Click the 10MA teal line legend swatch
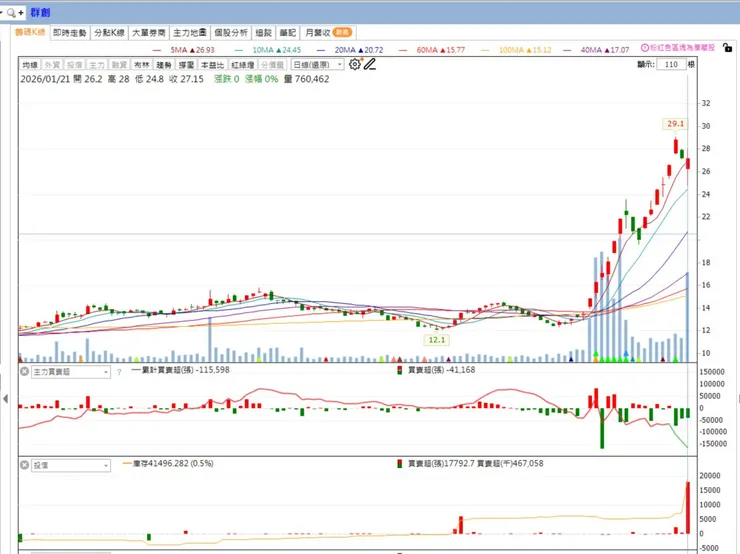This screenshot has height=554, width=740. pos(239,50)
